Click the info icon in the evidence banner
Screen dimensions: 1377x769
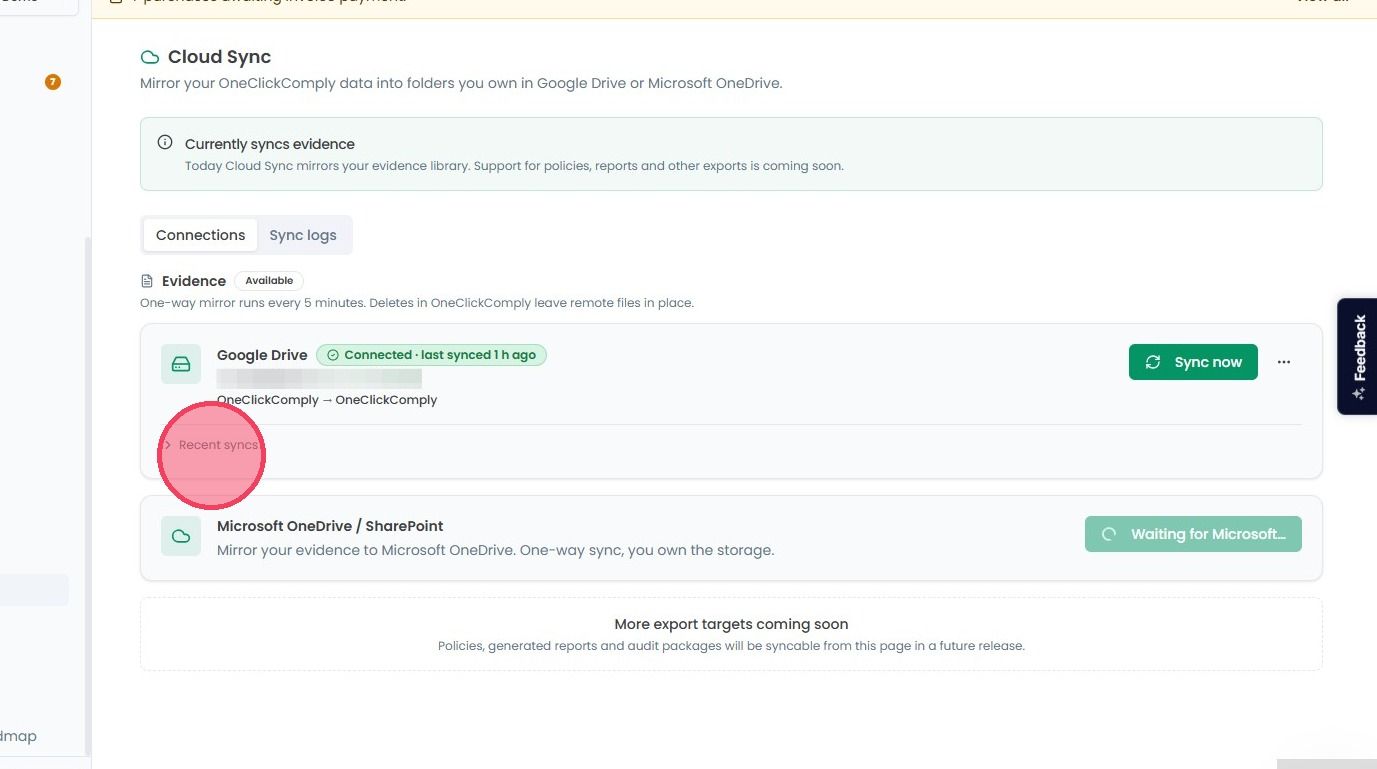click(165, 143)
